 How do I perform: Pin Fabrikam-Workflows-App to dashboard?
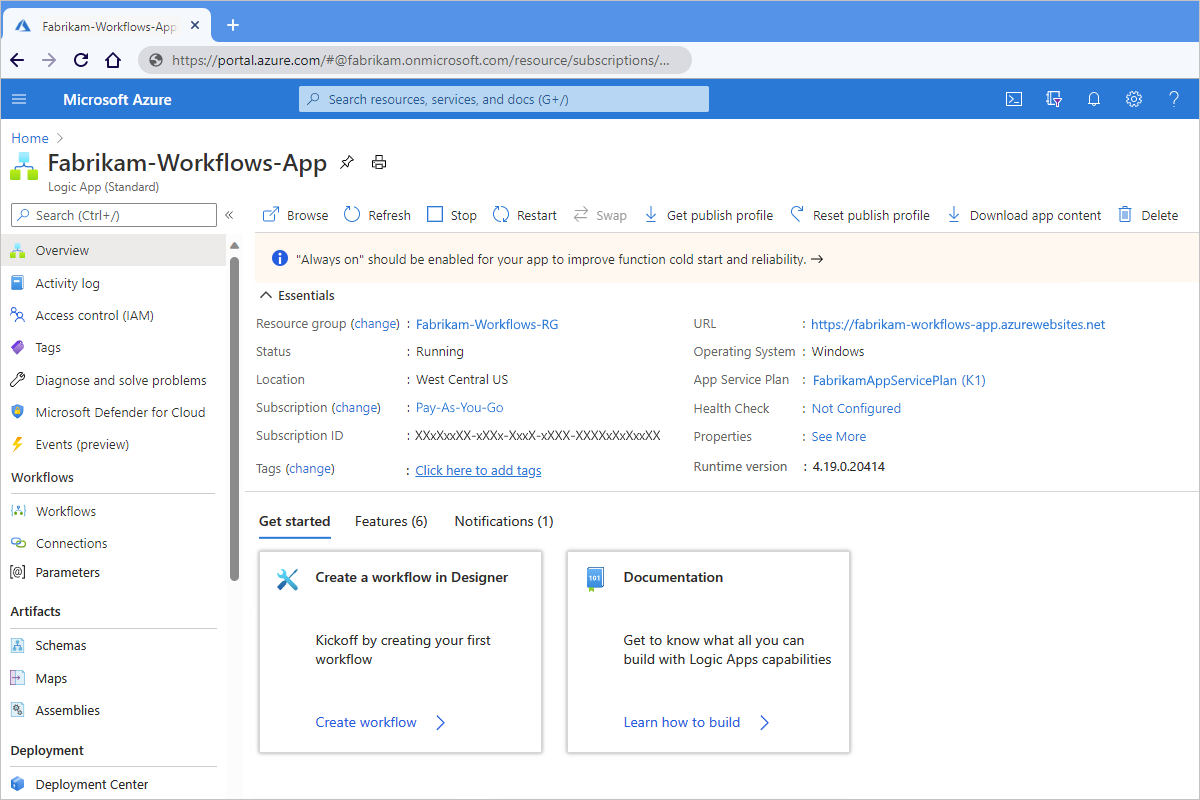point(346,161)
